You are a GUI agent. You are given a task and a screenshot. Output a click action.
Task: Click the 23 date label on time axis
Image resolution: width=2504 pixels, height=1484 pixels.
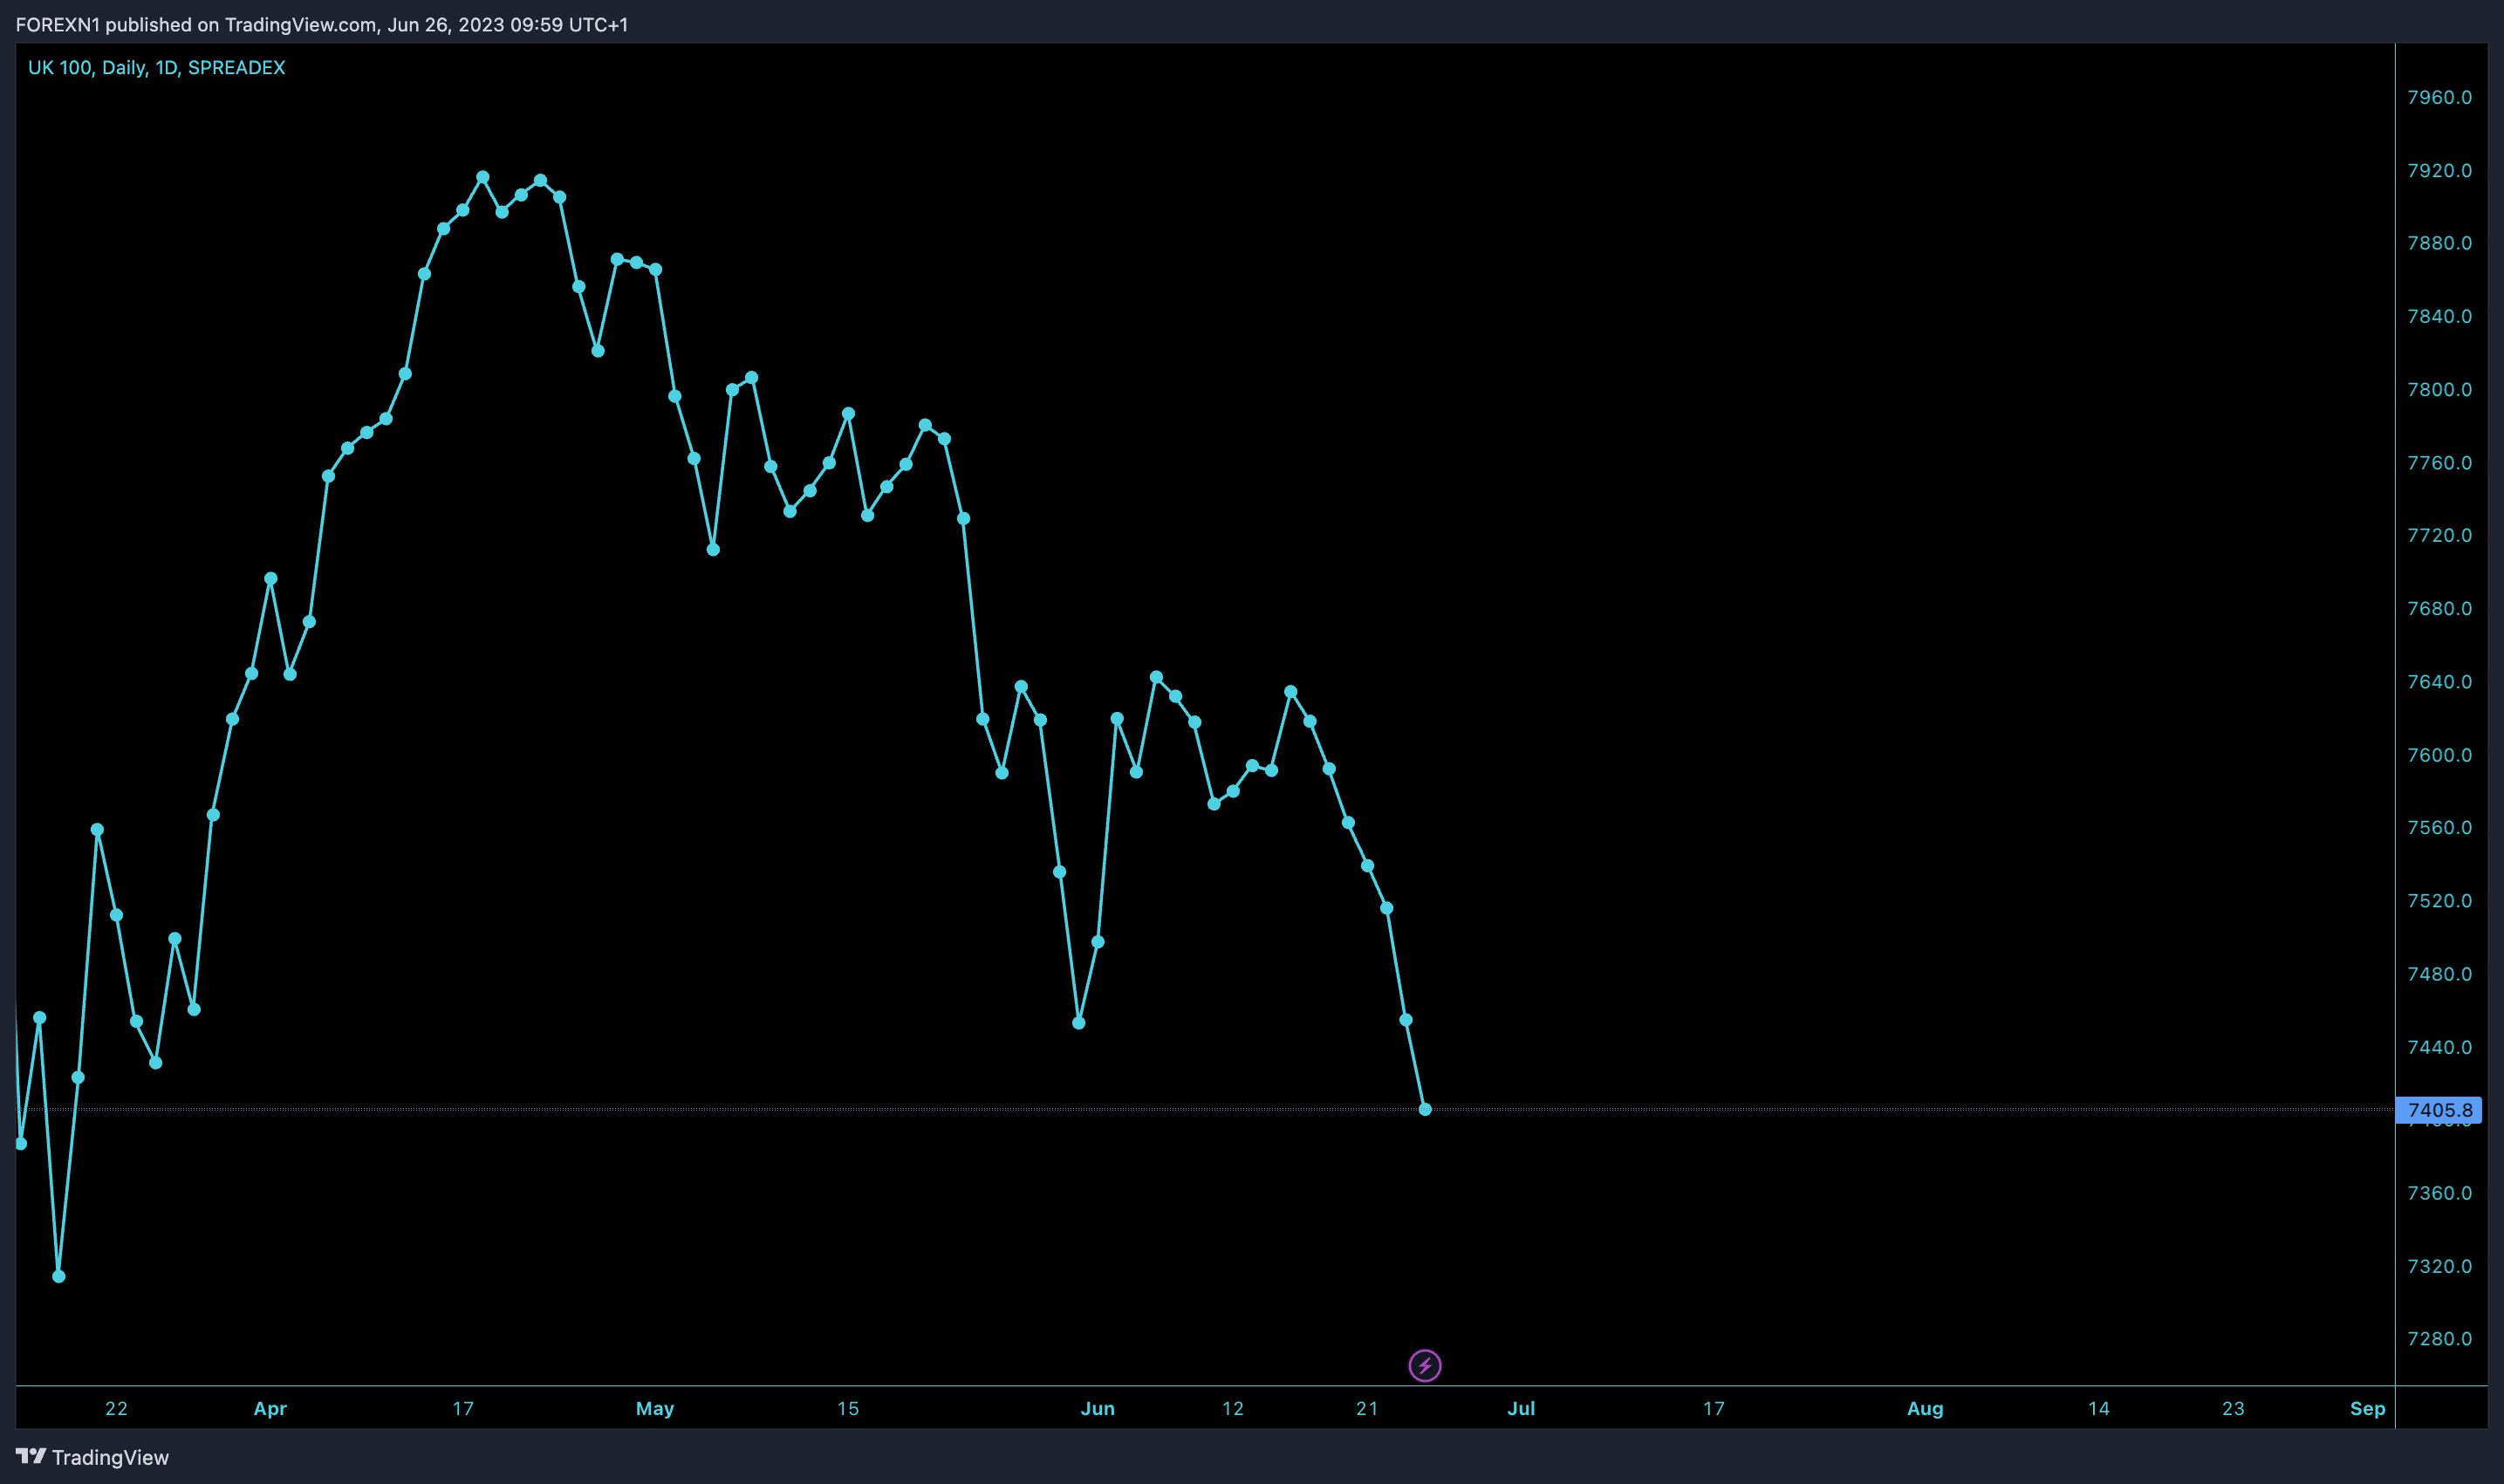click(2233, 1408)
